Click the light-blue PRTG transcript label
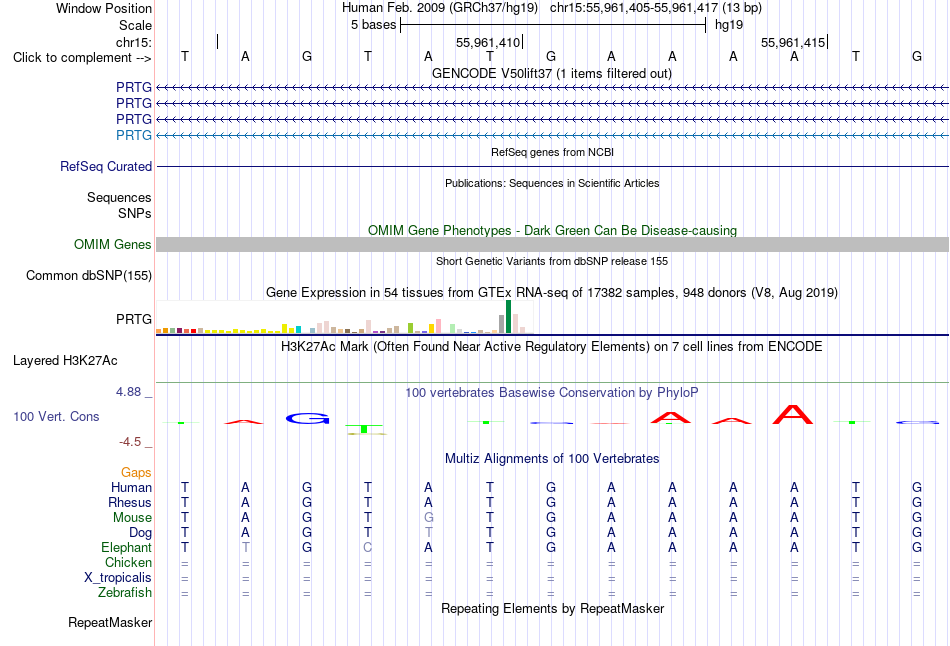Image resolution: width=950 pixels, height=646 pixels. [x=134, y=135]
